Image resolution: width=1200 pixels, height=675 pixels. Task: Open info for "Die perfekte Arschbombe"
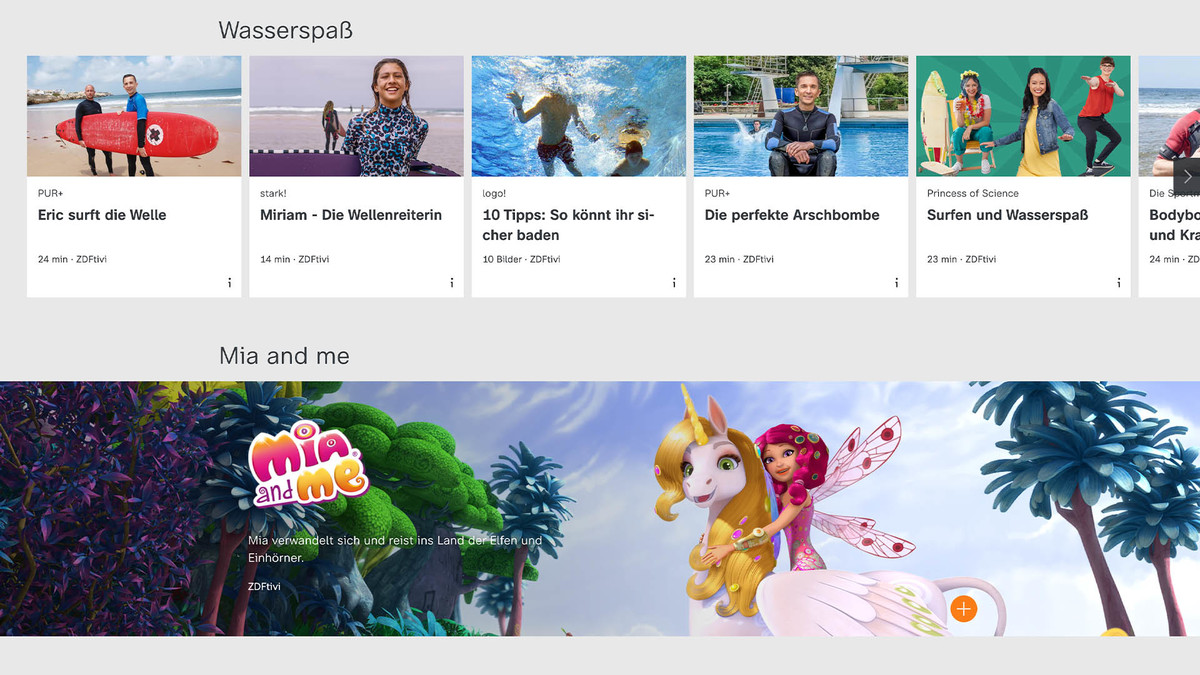[x=896, y=283]
